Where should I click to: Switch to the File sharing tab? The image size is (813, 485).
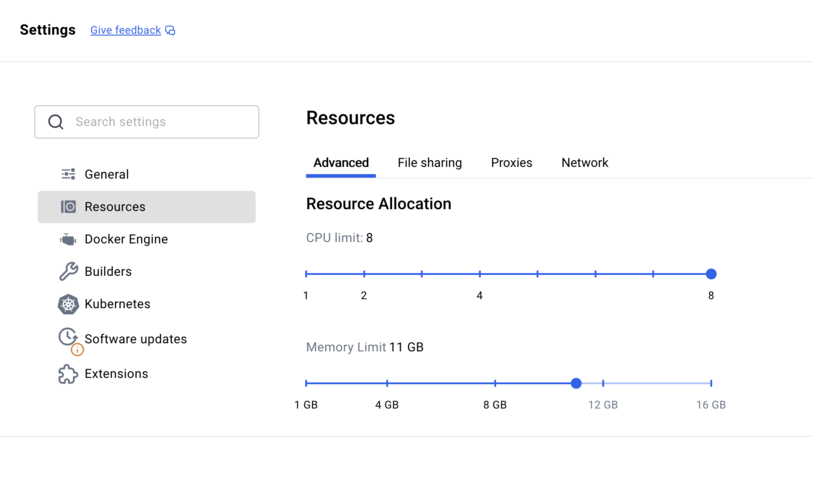430,163
